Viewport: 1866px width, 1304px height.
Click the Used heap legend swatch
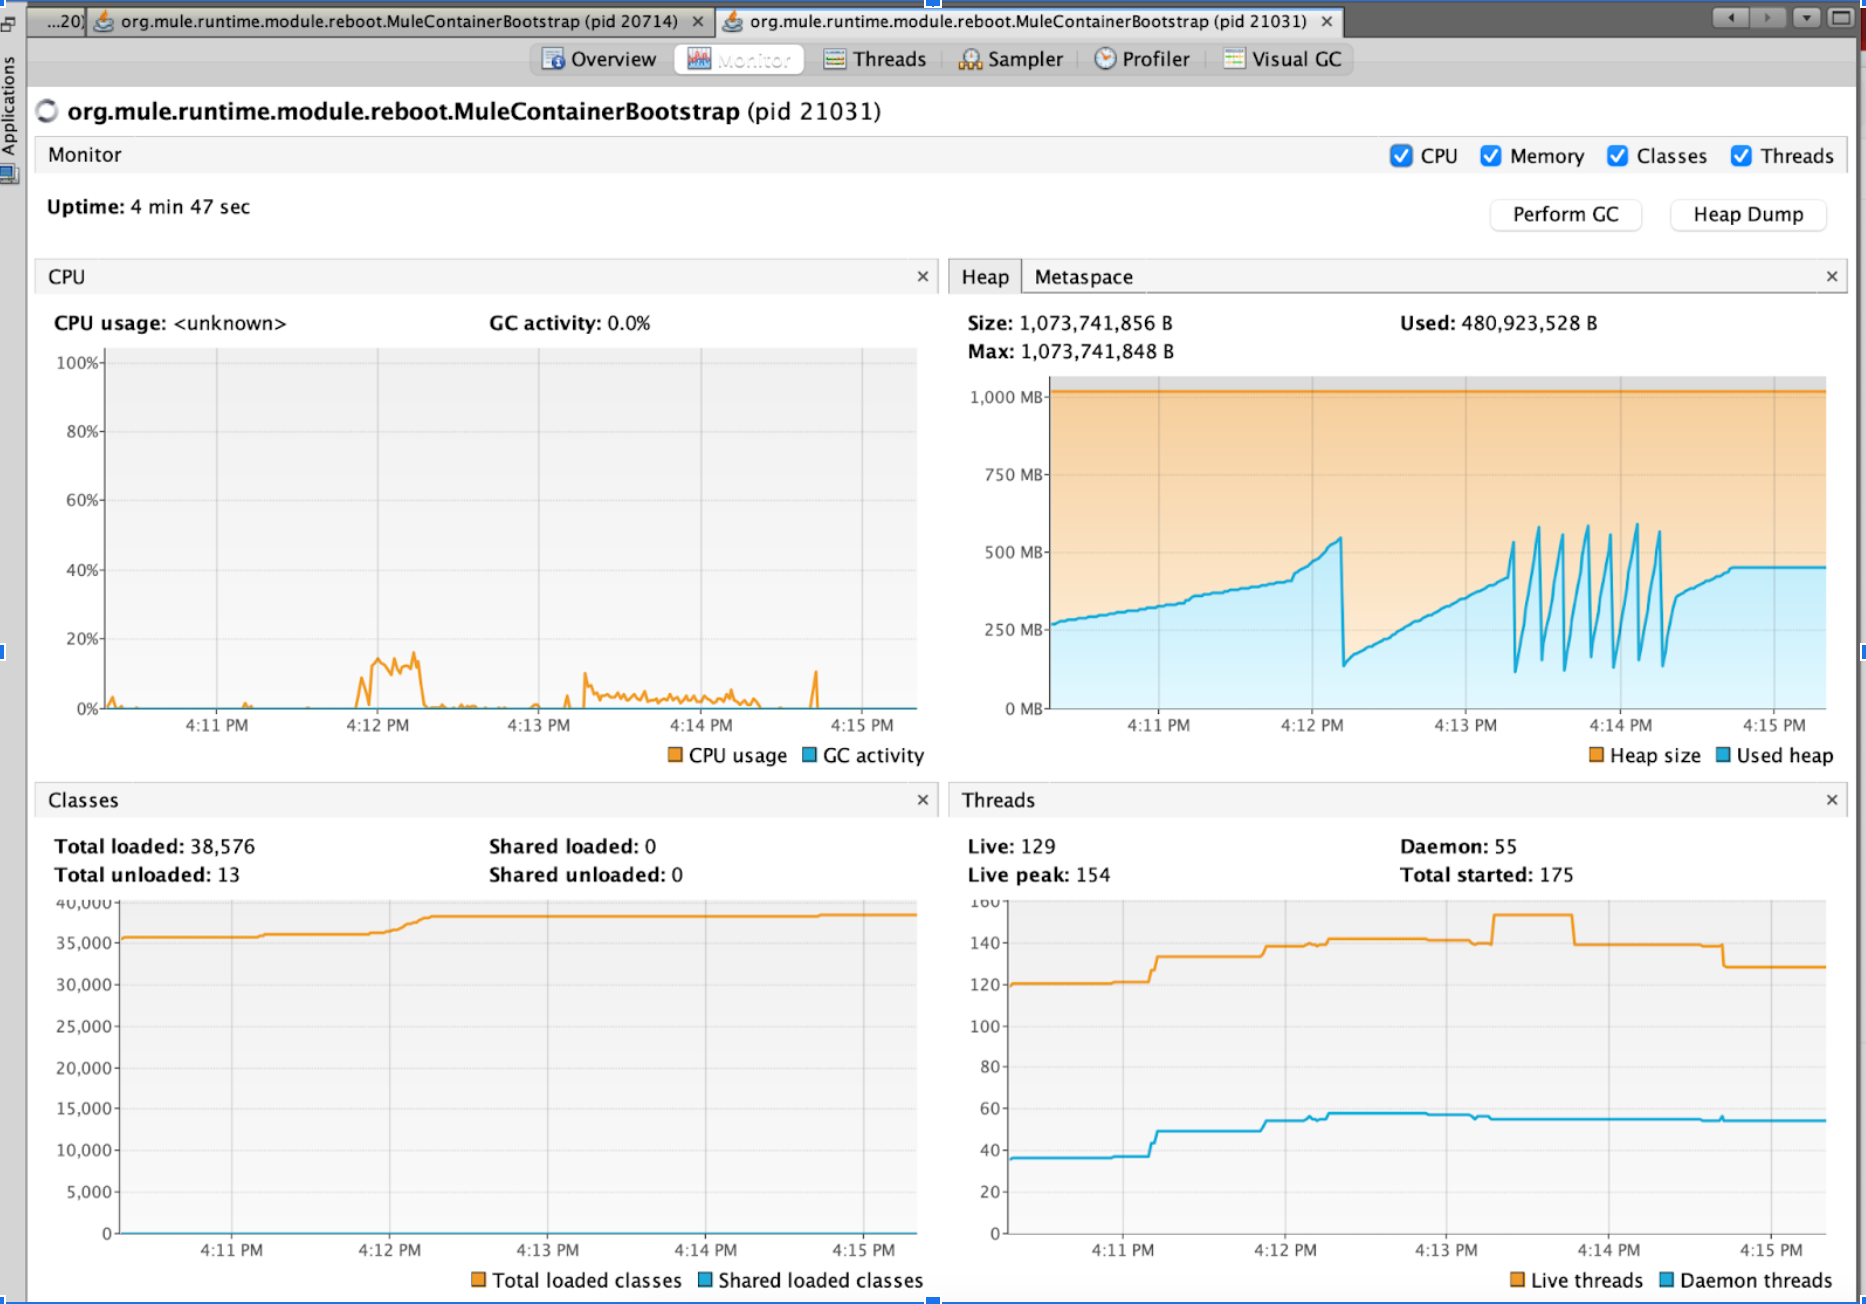coord(1723,755)
